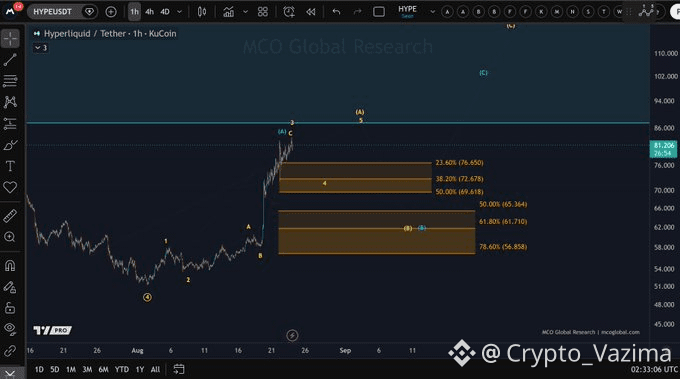Image resolution: width=680 pixels, height=379 pixels.
Task: Click the N quick-access circle button
Action: (x=572, y=12)
